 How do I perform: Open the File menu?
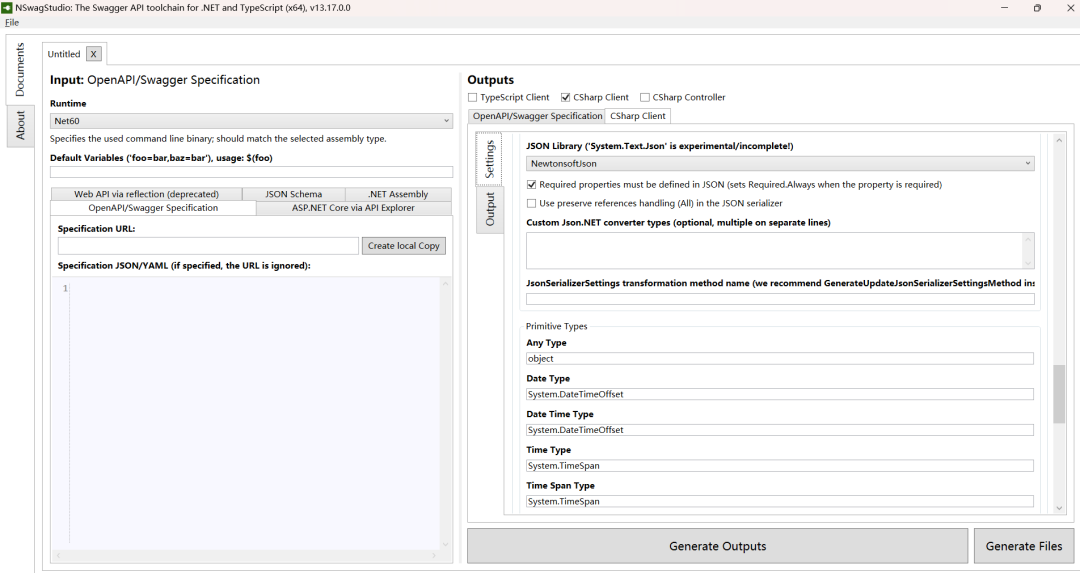tap(12, 23)
